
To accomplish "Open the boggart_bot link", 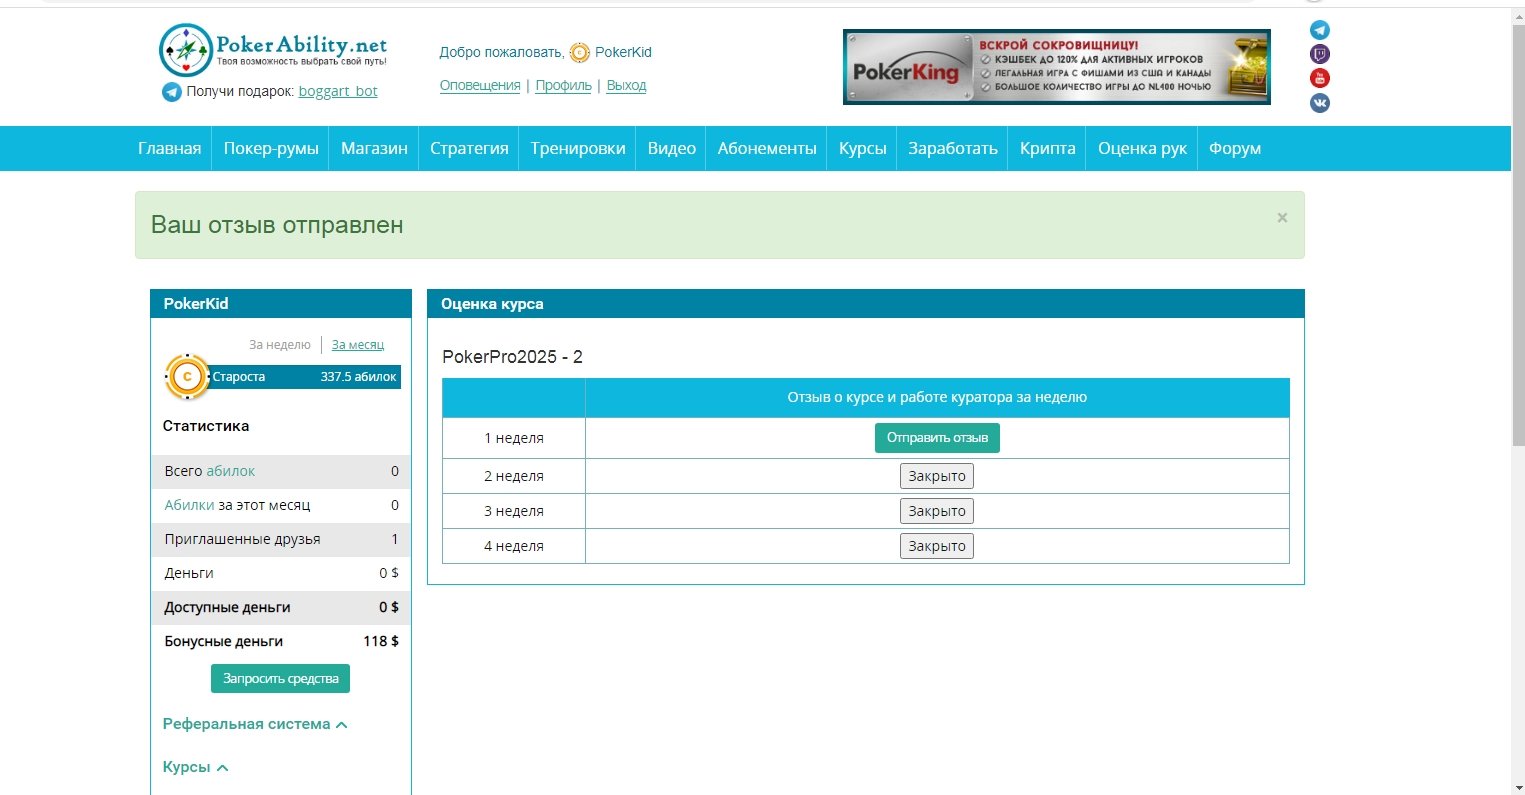I will (338, 91).
